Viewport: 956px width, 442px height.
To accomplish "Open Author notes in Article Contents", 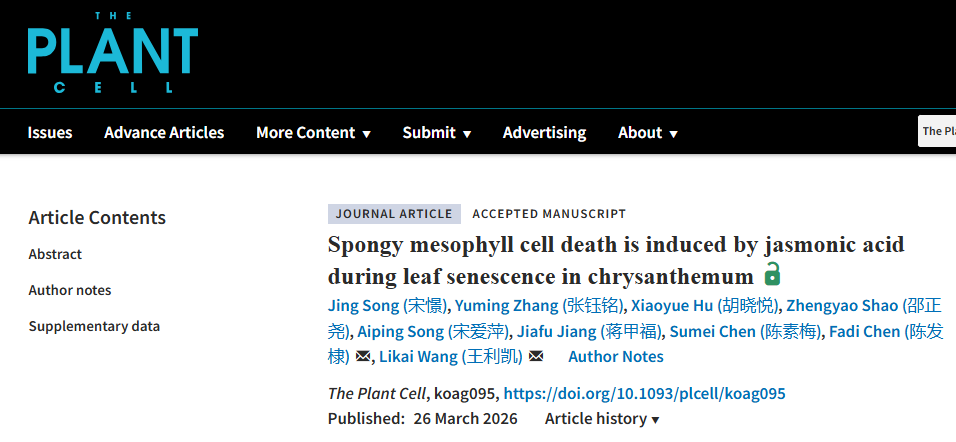I will [70, 290].
